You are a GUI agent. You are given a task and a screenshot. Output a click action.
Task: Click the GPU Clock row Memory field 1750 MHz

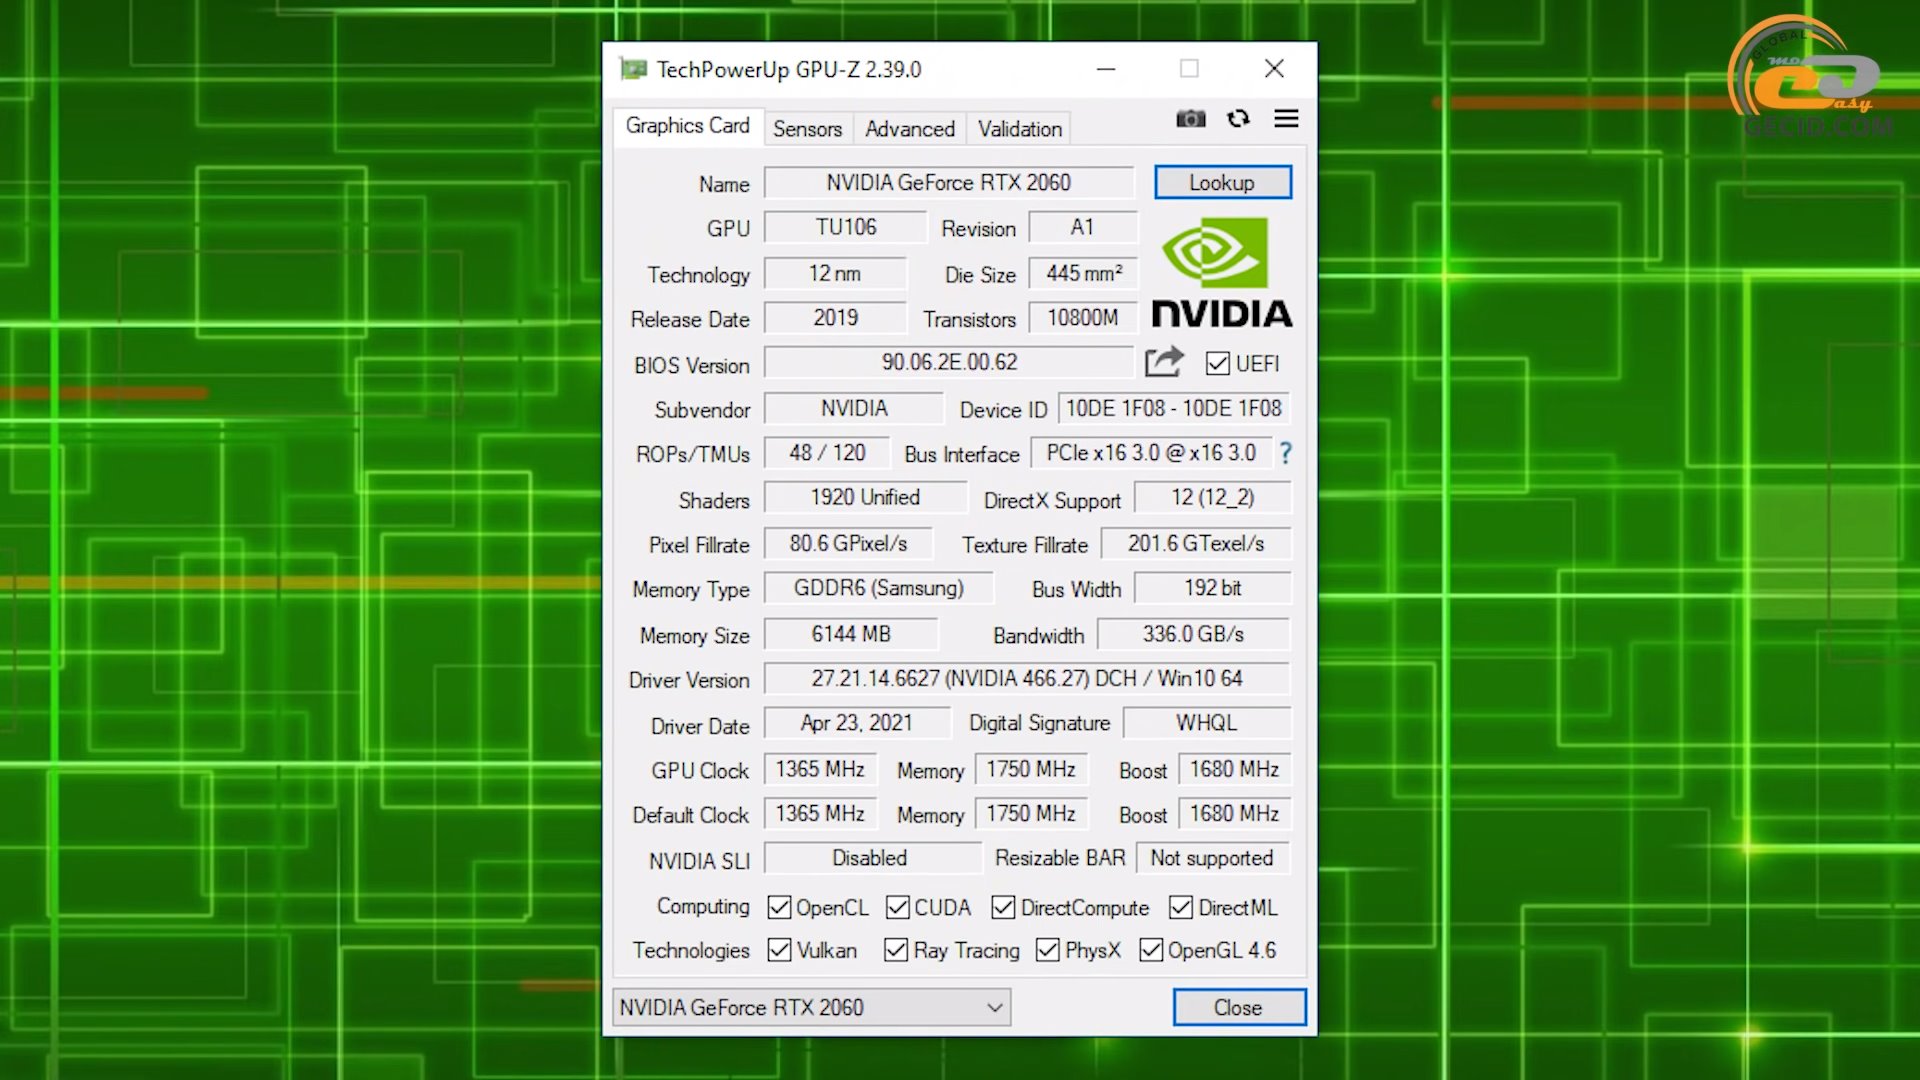tap(1031, 769)
